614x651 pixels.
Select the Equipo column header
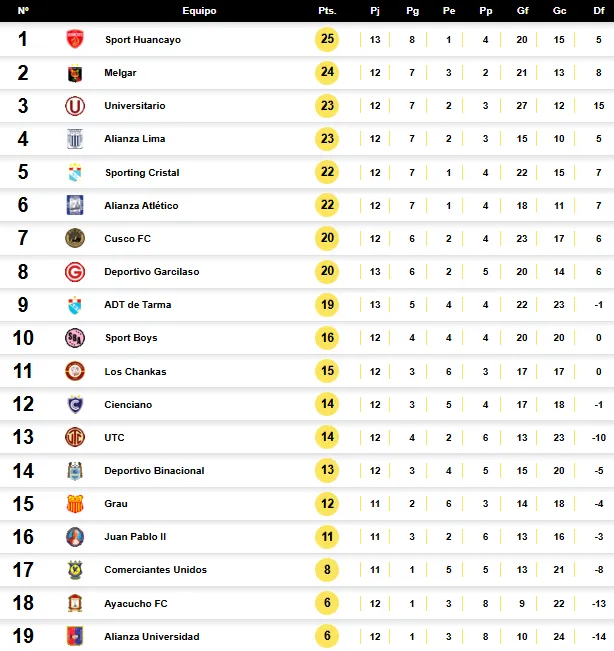coord(199,11)
